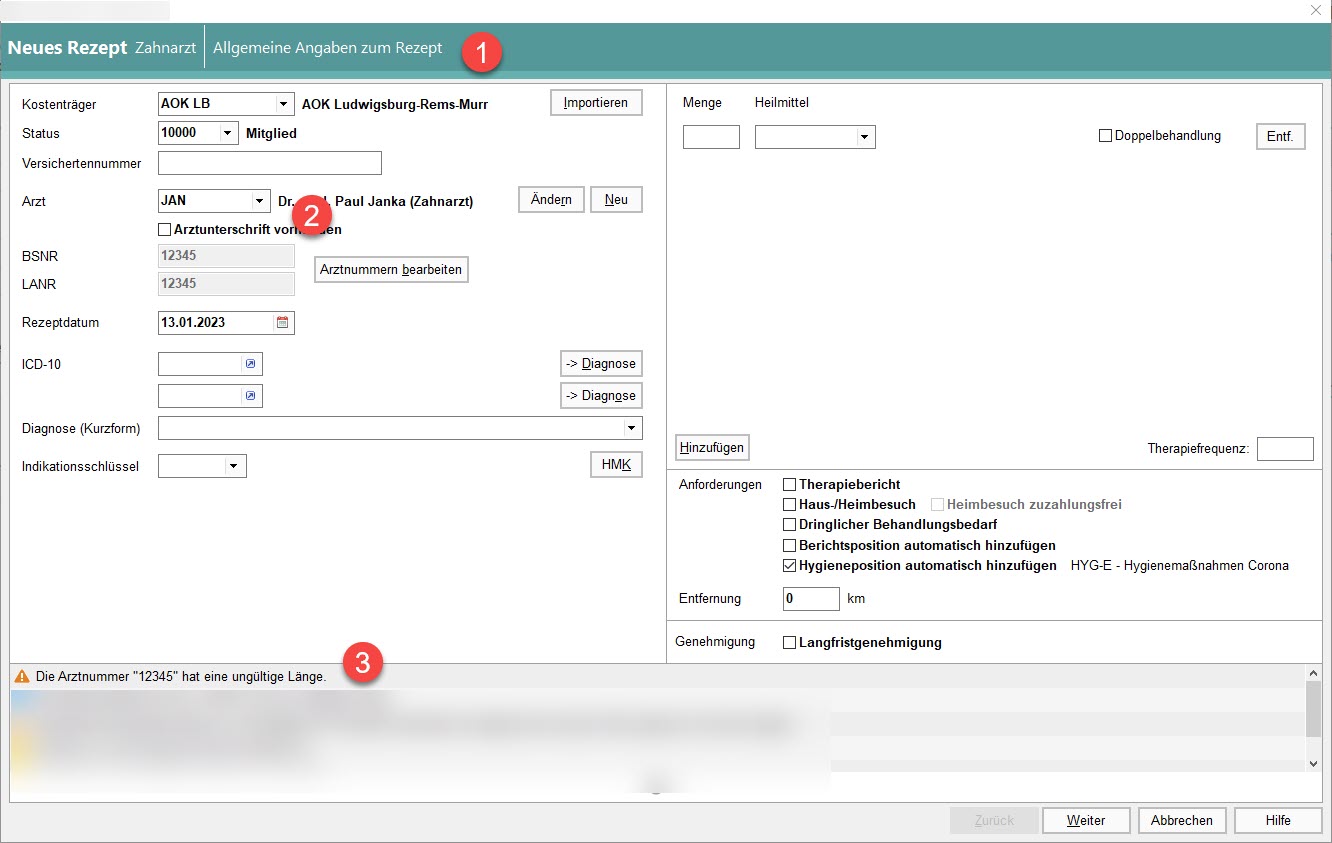
Task: Tick the Langfristgenehmigung checkbox
Action: (x=790, y=643)
